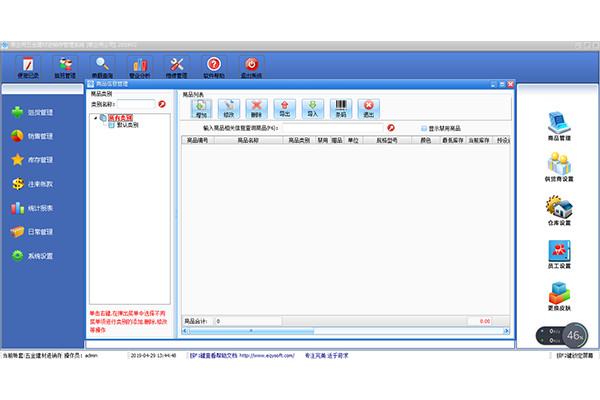
Task: Click the horizontal scrollbar right arrow
Action: 506,331
